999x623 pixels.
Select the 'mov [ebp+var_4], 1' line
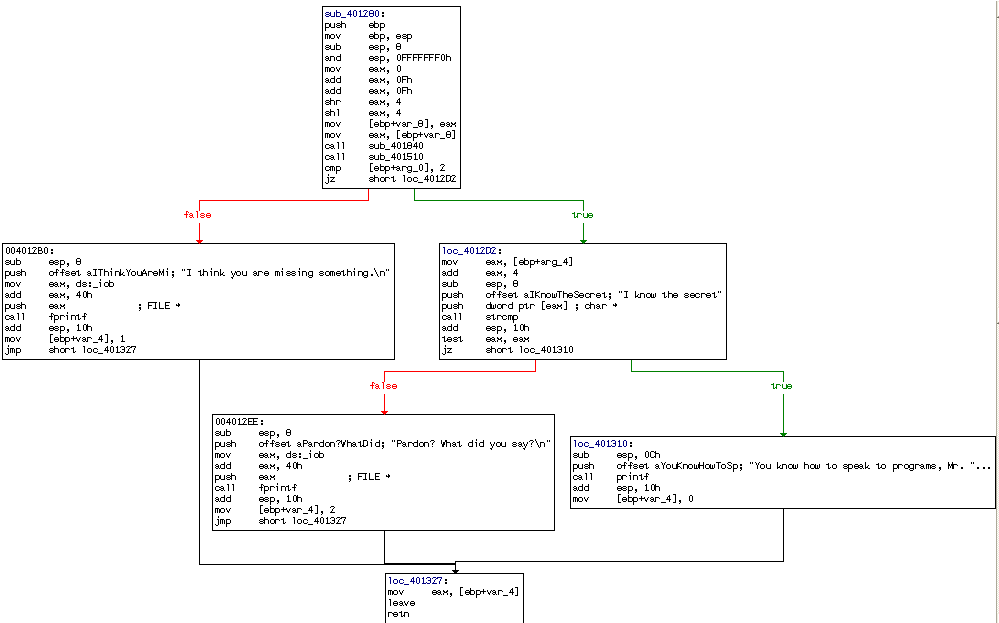pos(65,339)
